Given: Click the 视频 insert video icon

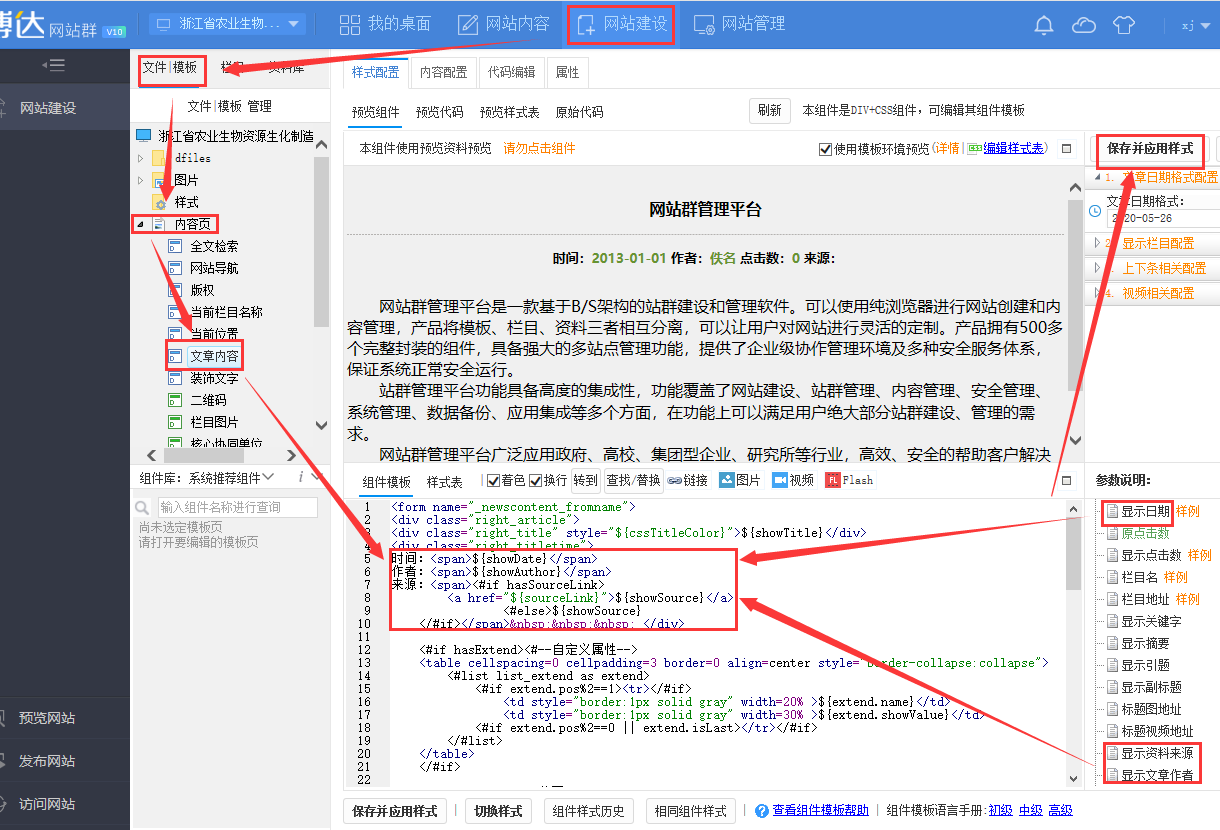Looking at the screenshot, I should point(780,480).
